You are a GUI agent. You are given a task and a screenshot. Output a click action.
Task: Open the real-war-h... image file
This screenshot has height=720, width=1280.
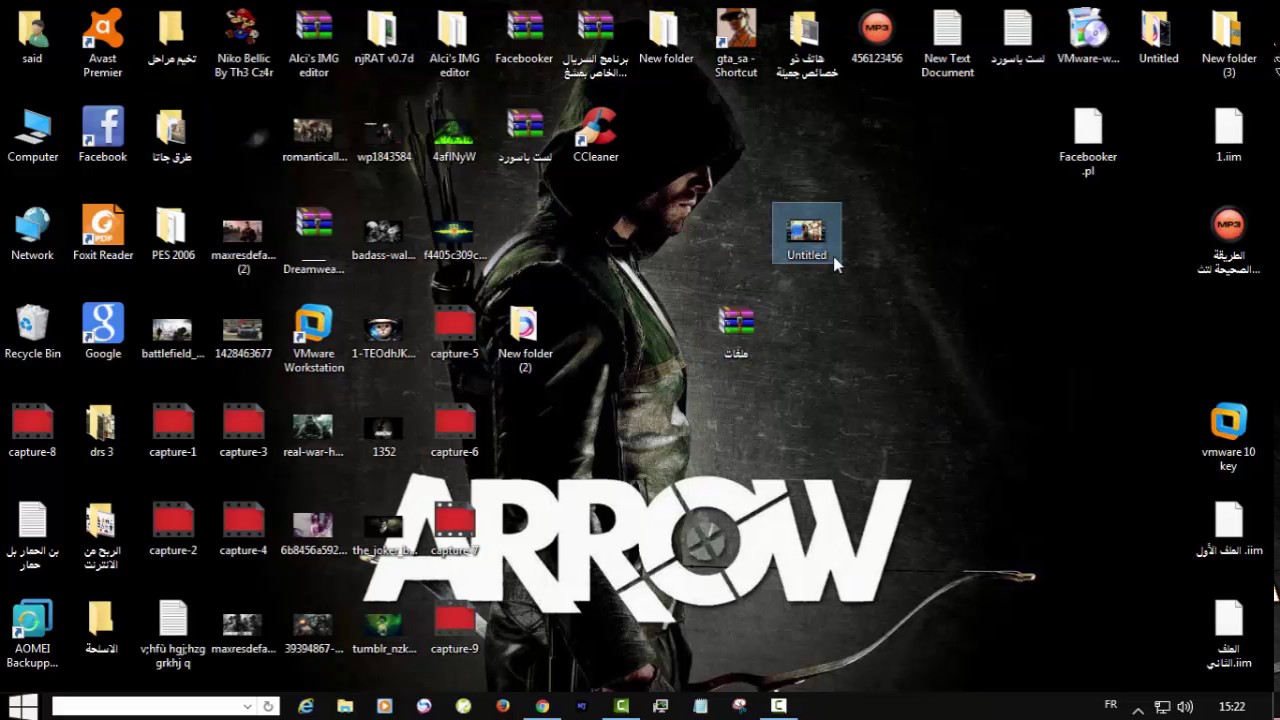313,436
